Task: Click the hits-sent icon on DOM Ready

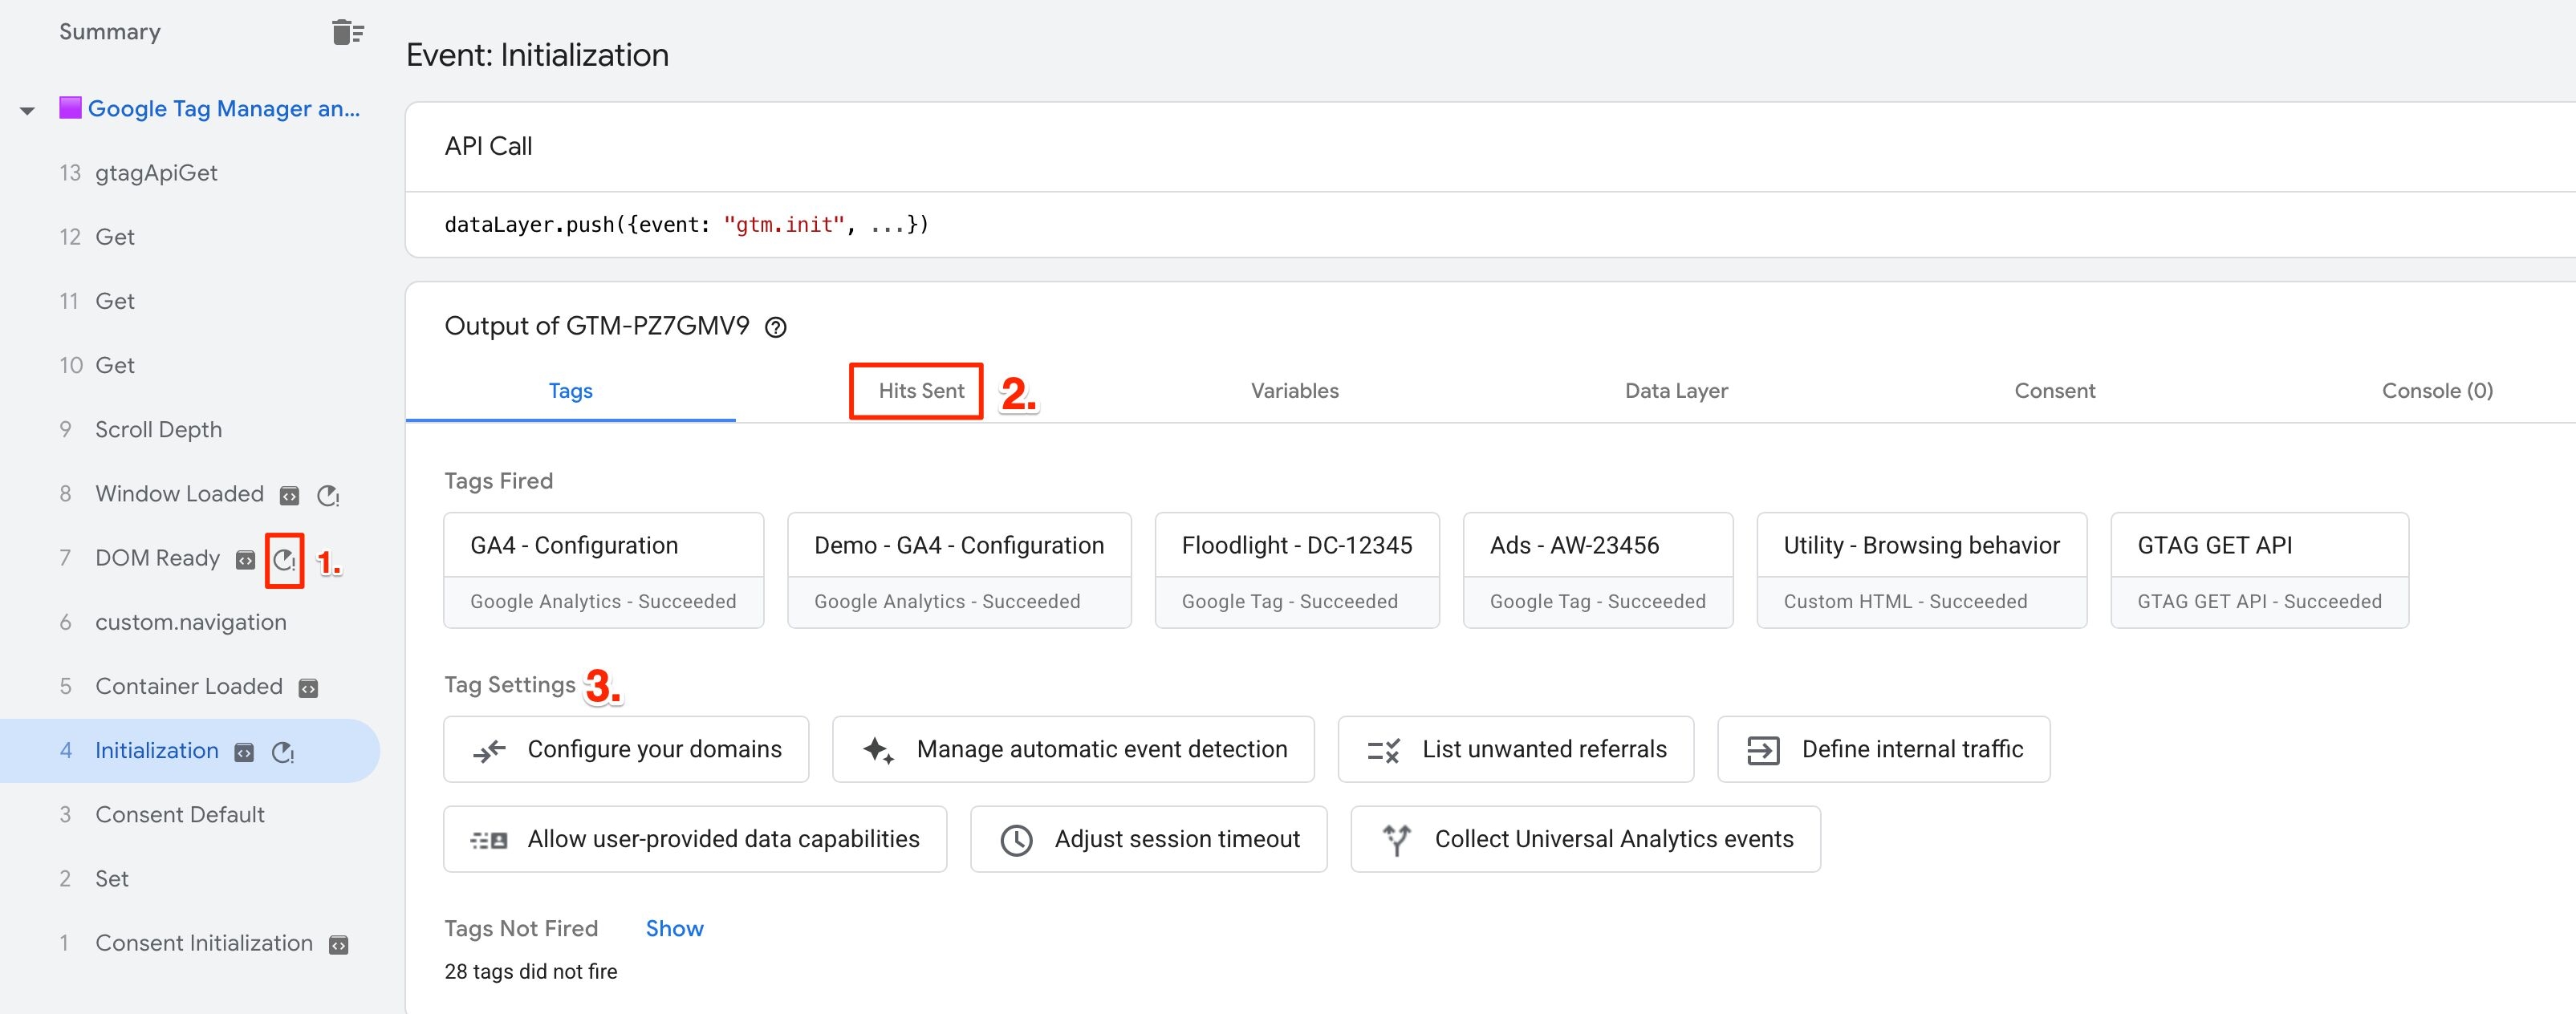Action: coord(285,560)
